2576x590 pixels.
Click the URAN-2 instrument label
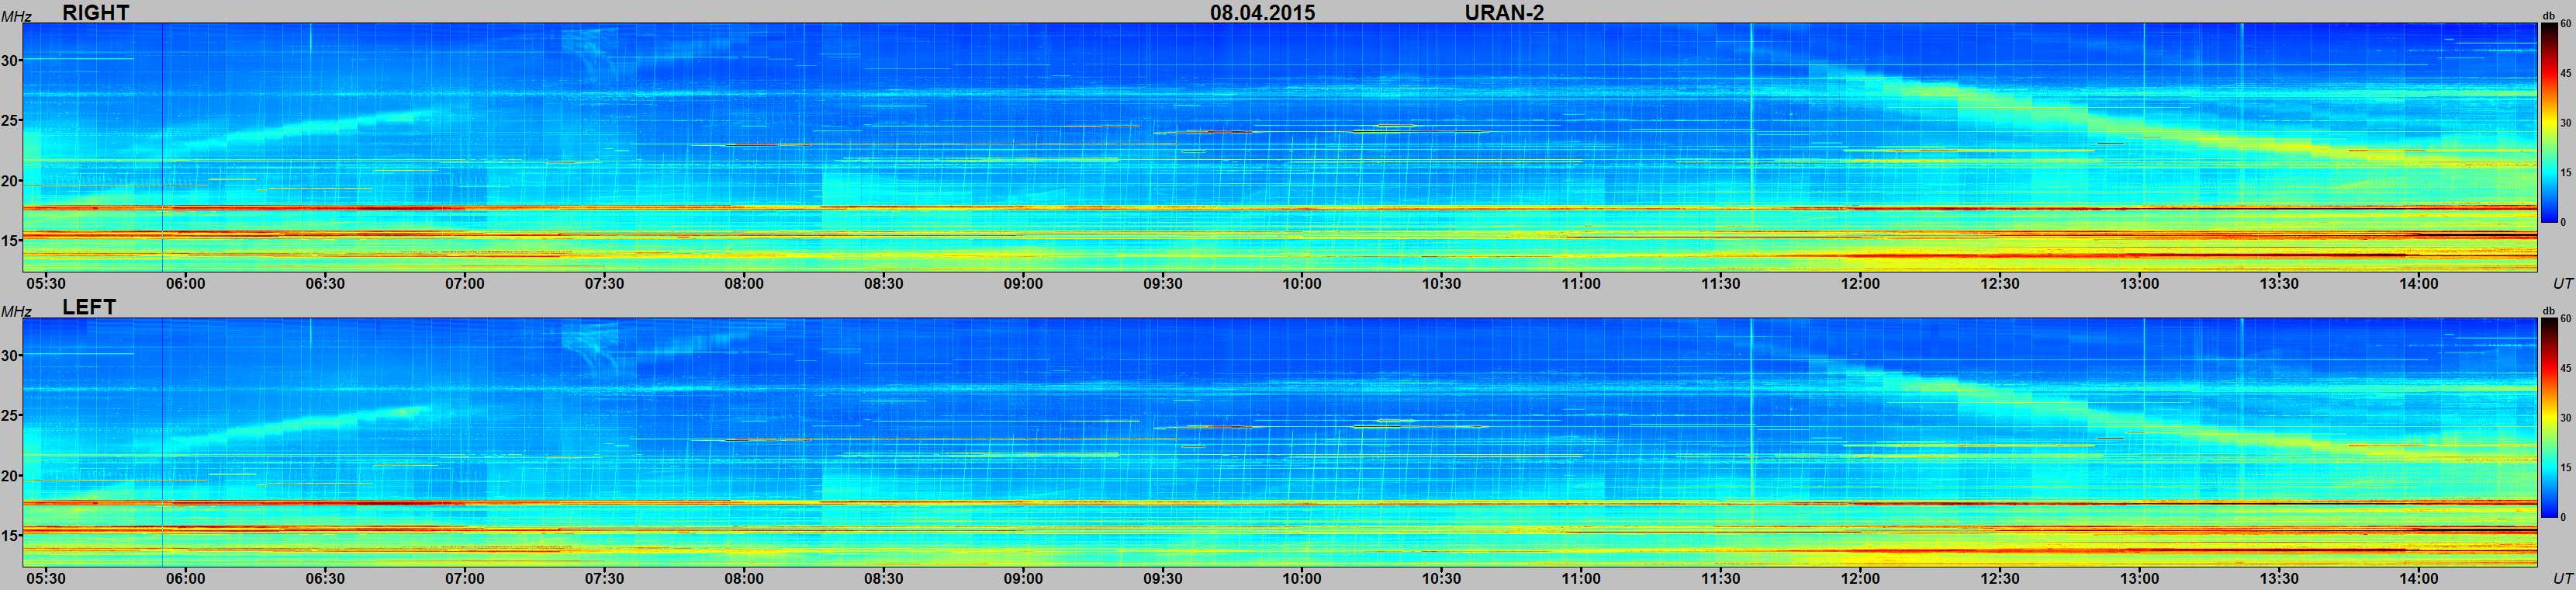[x=1504, y=12]
